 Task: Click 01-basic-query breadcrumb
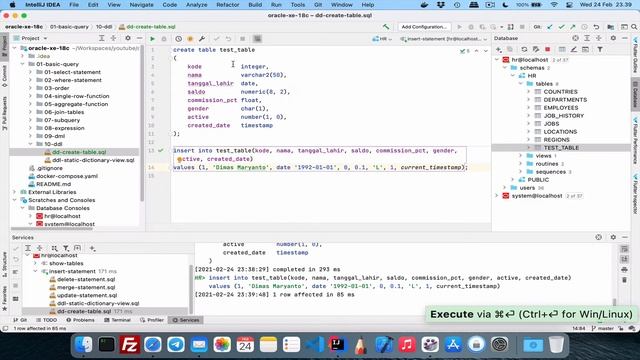[69, 27]
